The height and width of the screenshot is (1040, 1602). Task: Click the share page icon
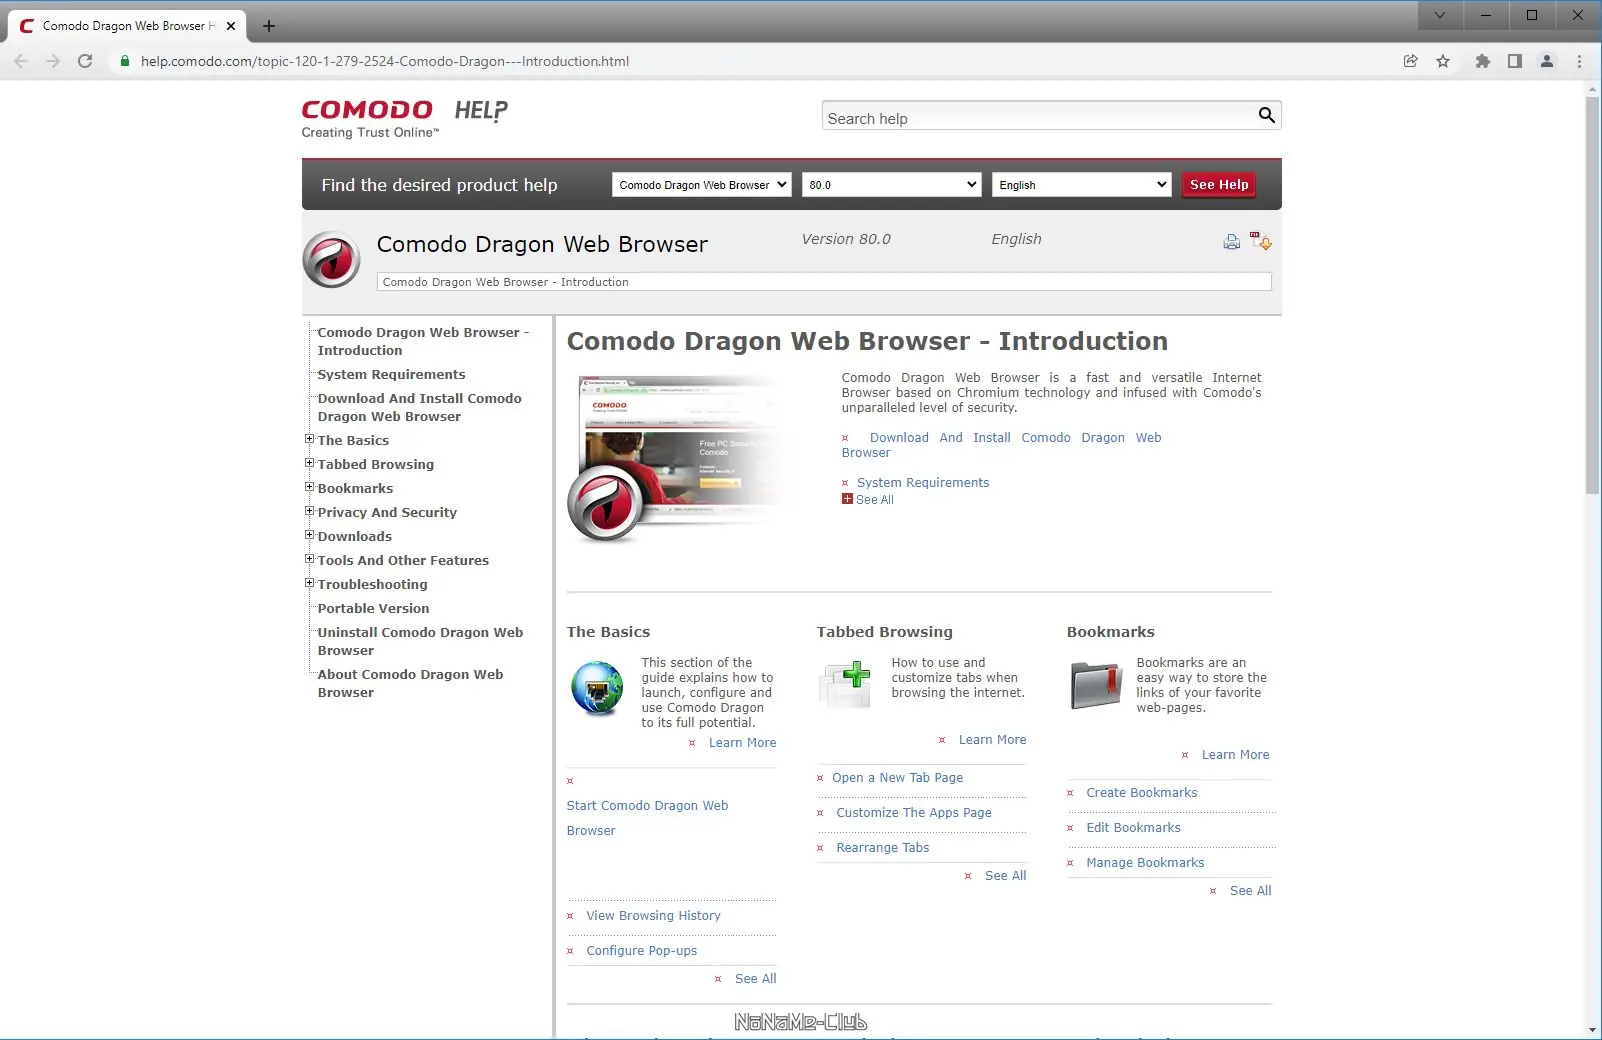point(1410,61)
